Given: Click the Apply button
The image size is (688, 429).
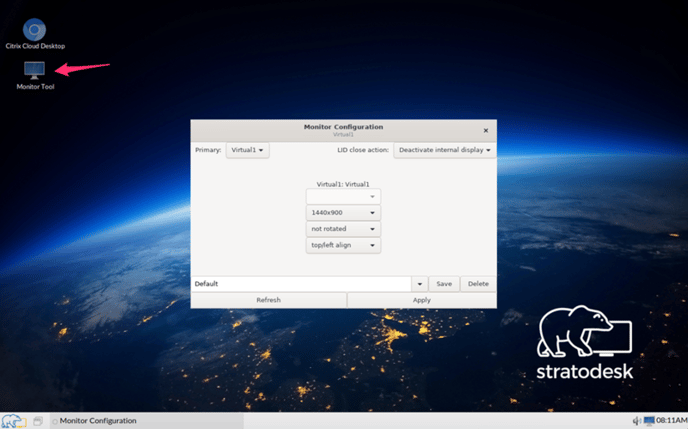Looking at the screenshot, I should pos(422,300).
